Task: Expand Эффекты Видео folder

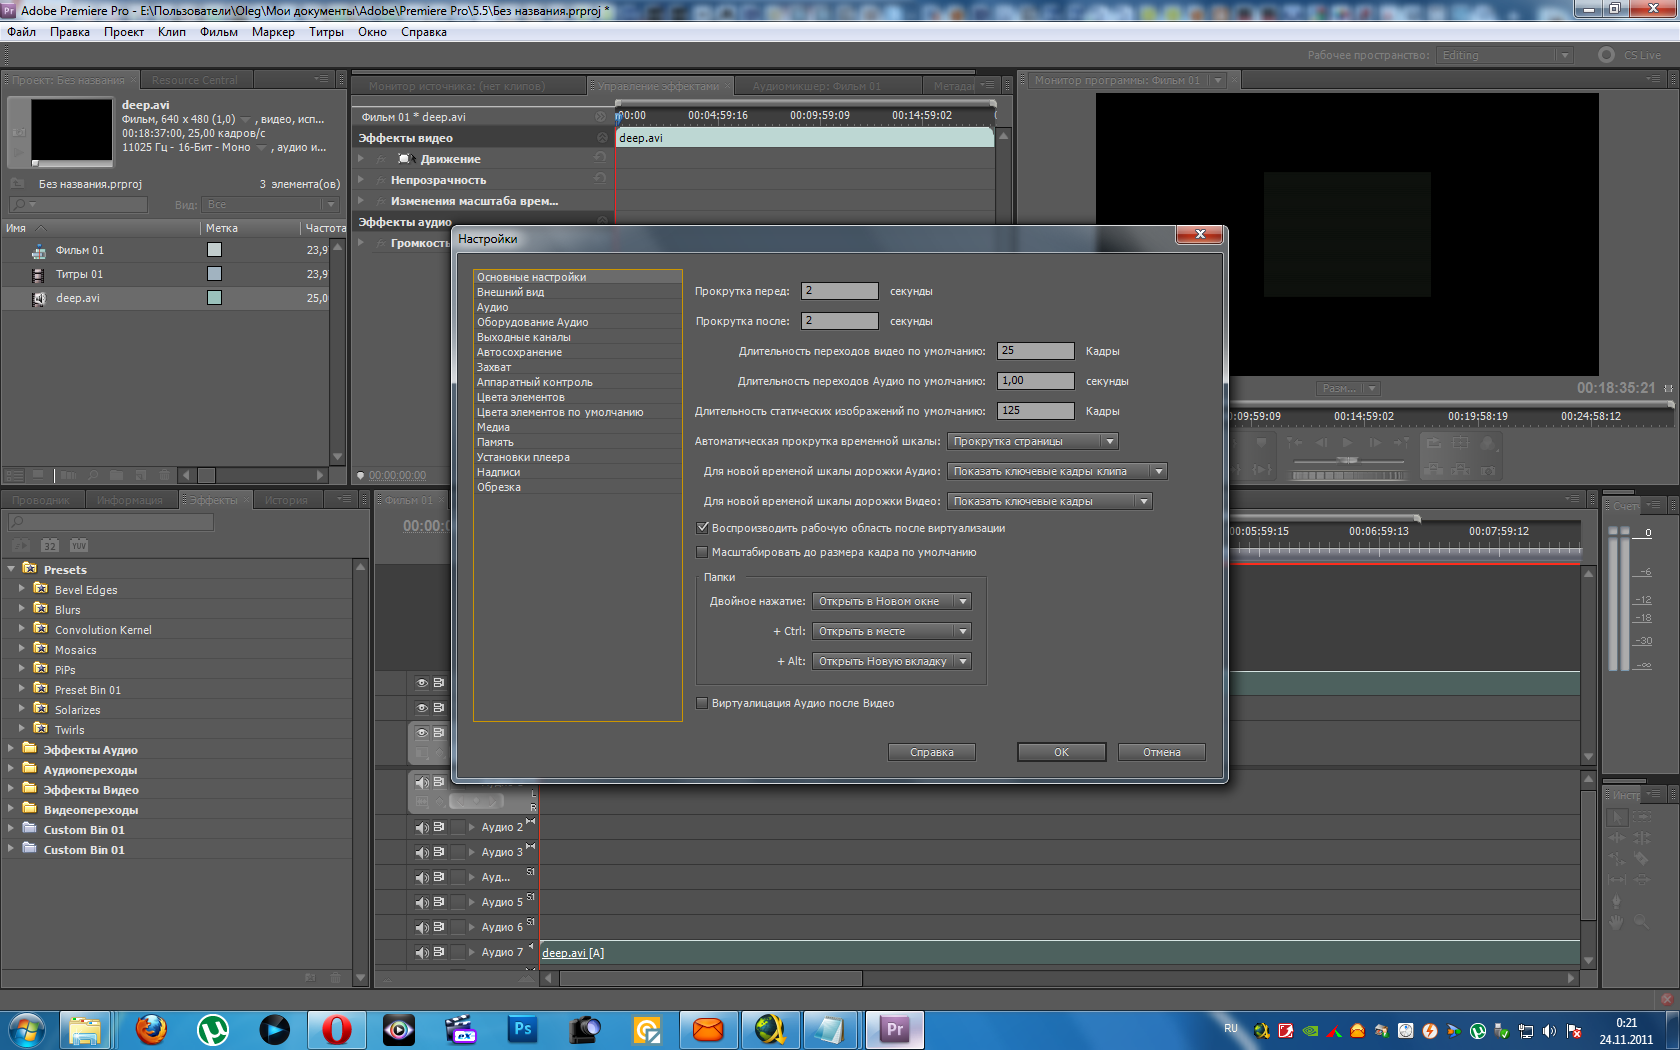Action: click(x=11, y=789)
